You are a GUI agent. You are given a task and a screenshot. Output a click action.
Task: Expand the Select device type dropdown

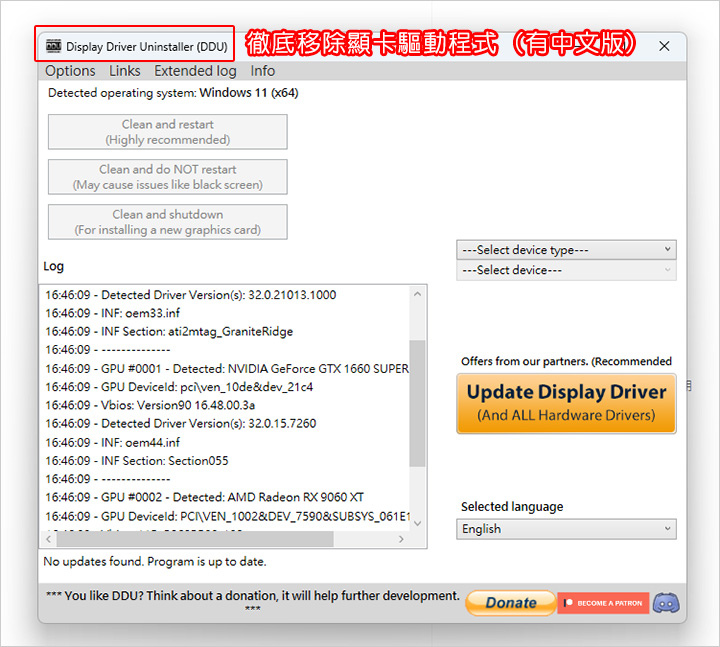point(566,250)
